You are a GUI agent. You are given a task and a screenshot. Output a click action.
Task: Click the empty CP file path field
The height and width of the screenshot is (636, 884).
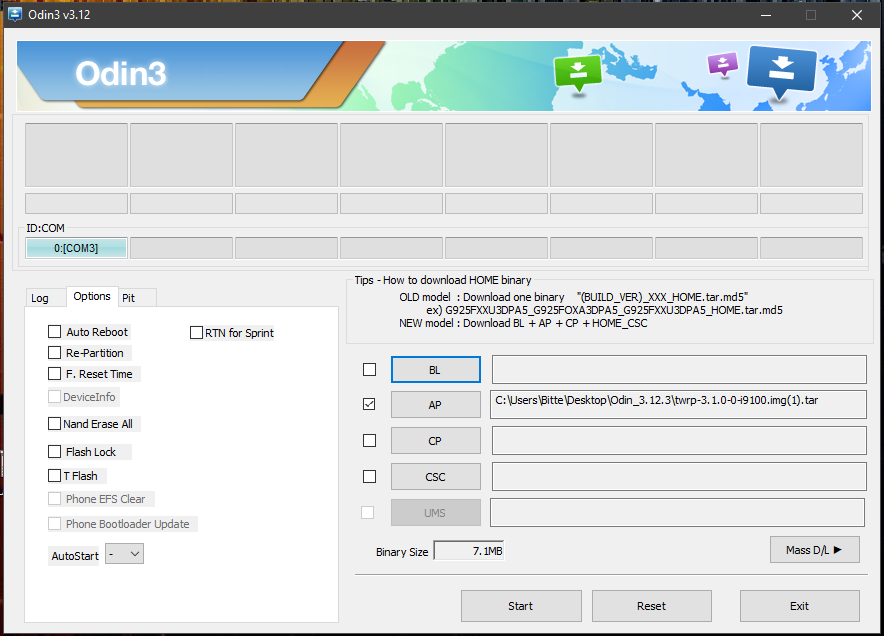pyautogui.click(x=679, y=440)
